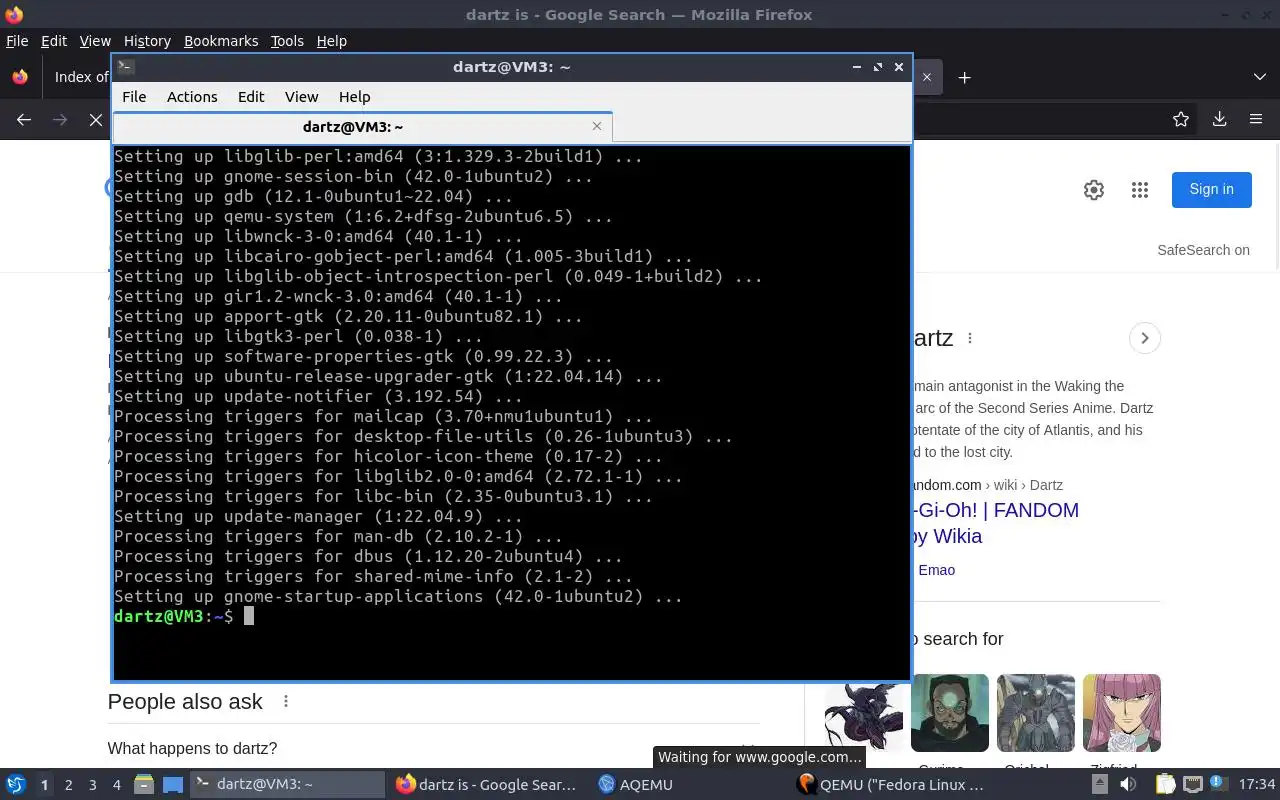The image size is (1280, 800).
Task: Open Firefox Help menu
Action: click(x=331, y=41)
